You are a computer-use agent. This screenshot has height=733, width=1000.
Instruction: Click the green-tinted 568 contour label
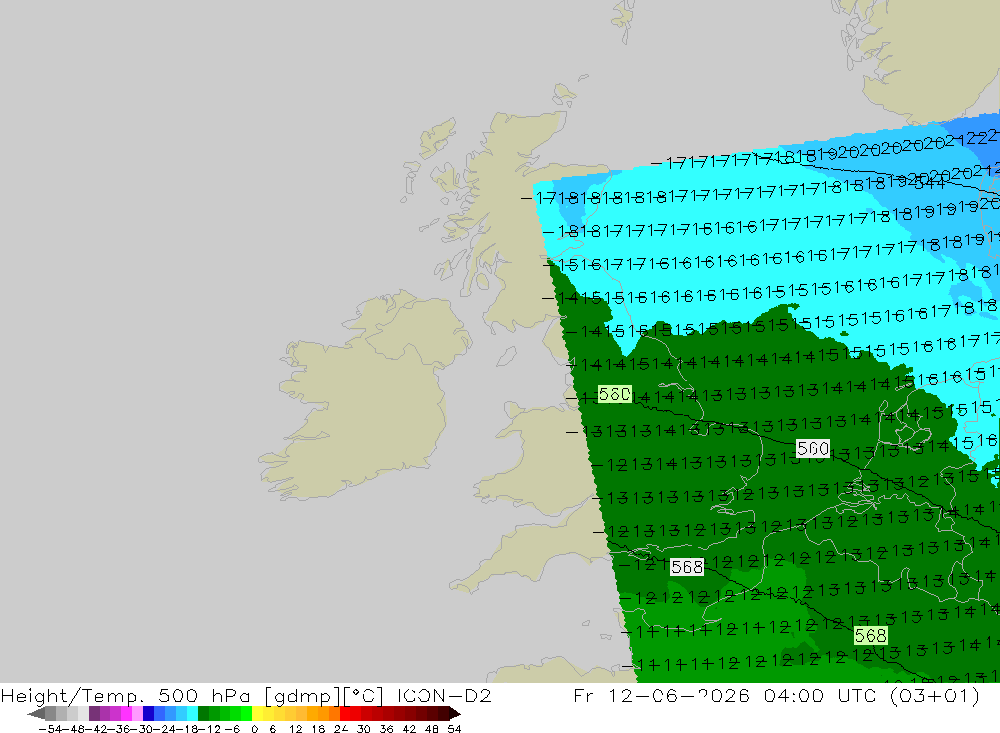(x=871, y=635)
